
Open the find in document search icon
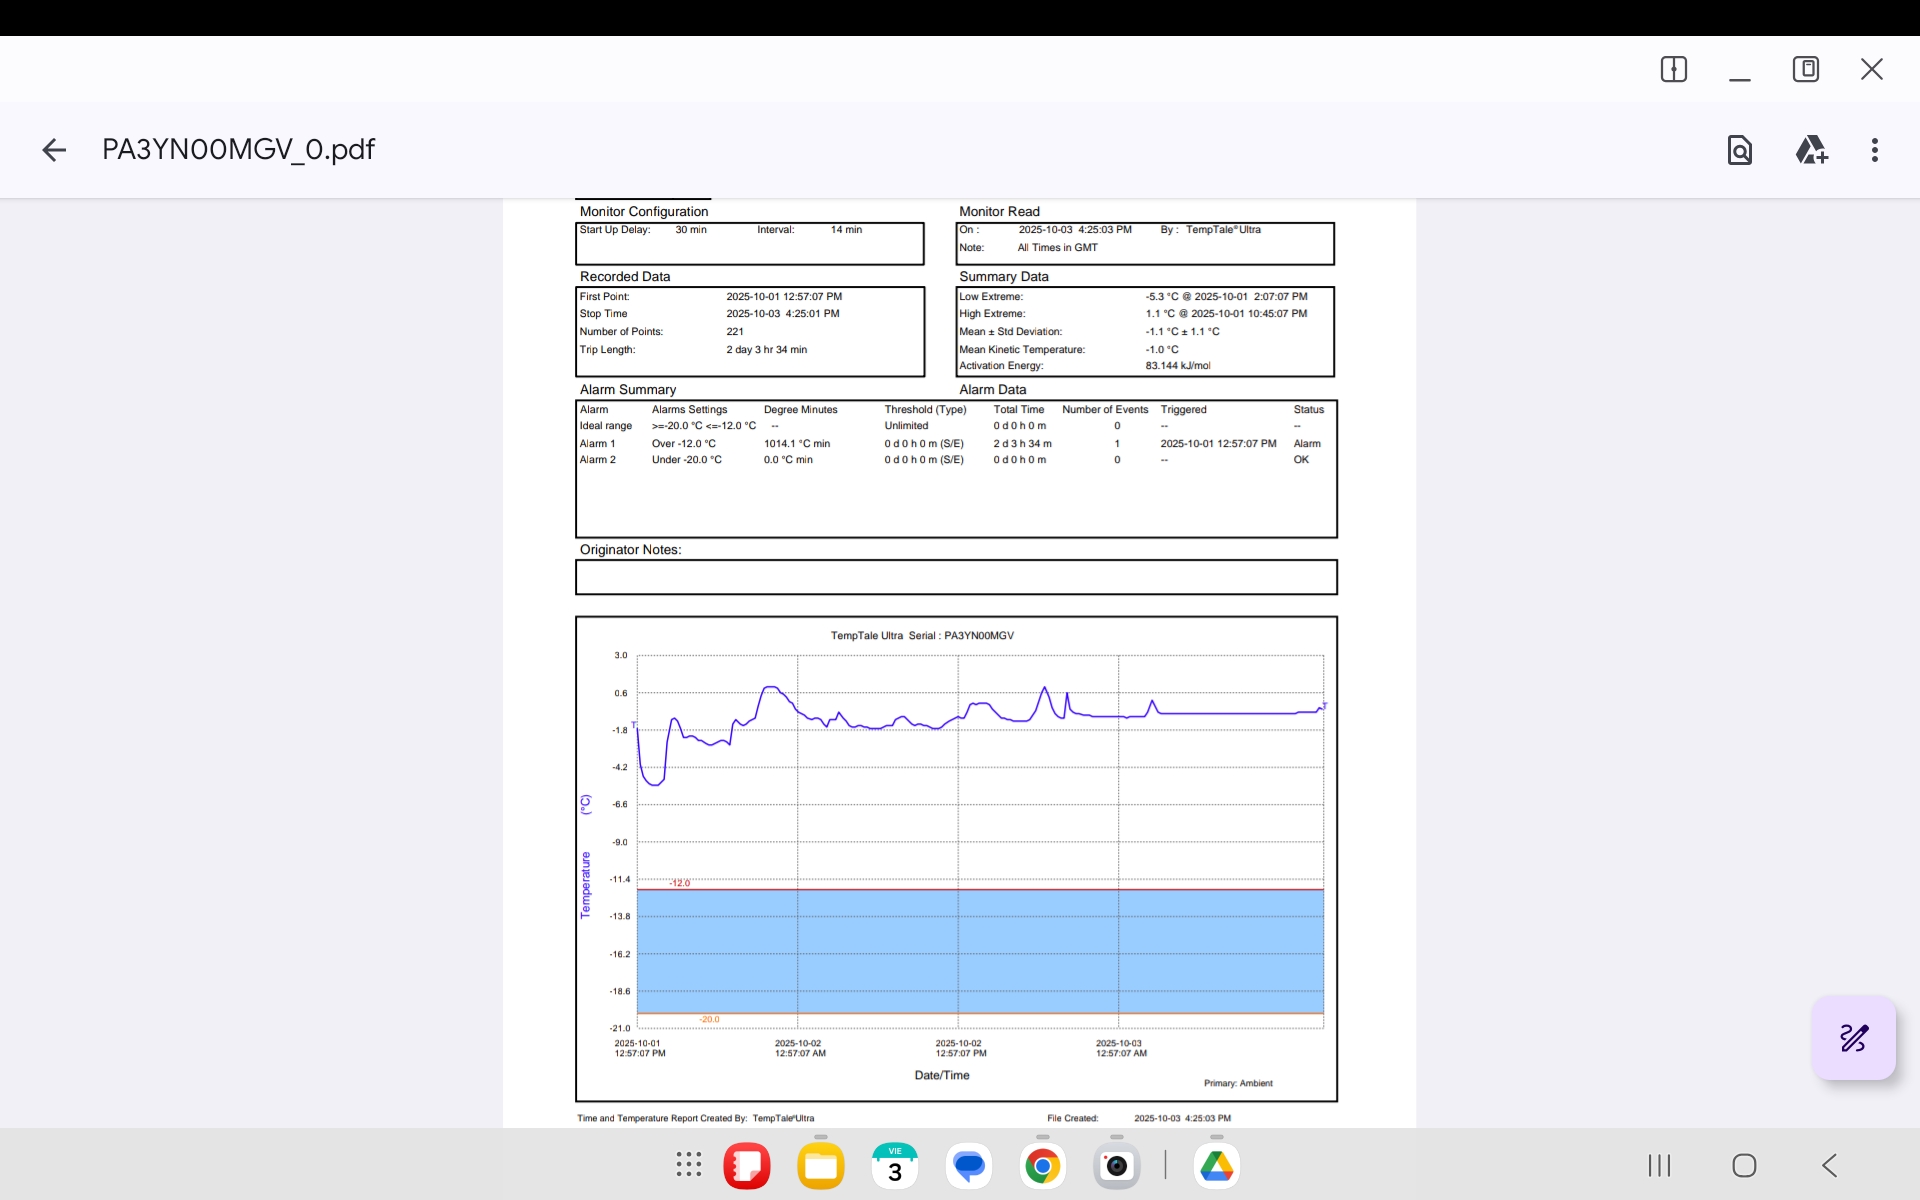coord(1739,150)
